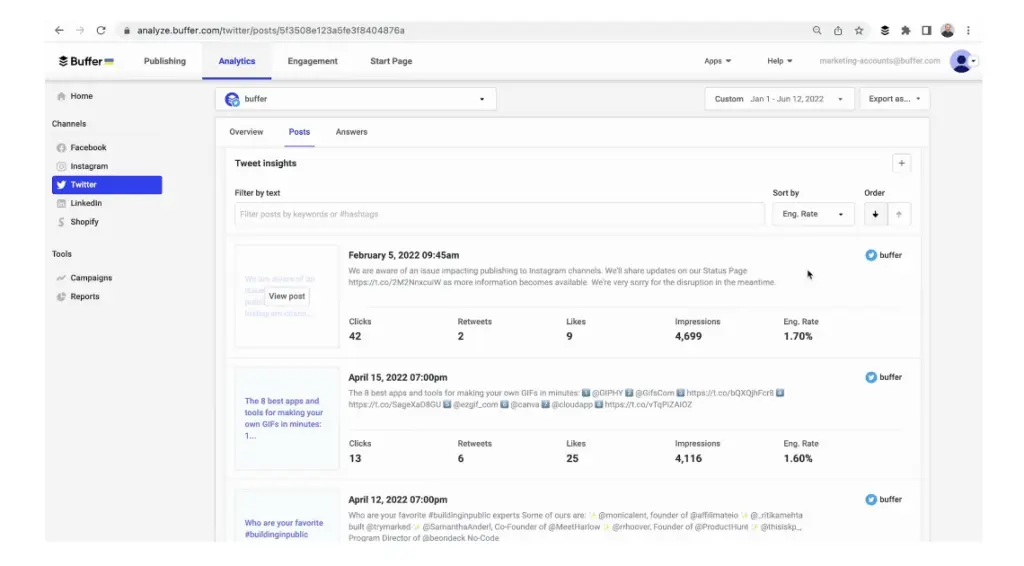Set order to ascending arrow
Viewport: 1024px width, 566px height.
(899, 214)
